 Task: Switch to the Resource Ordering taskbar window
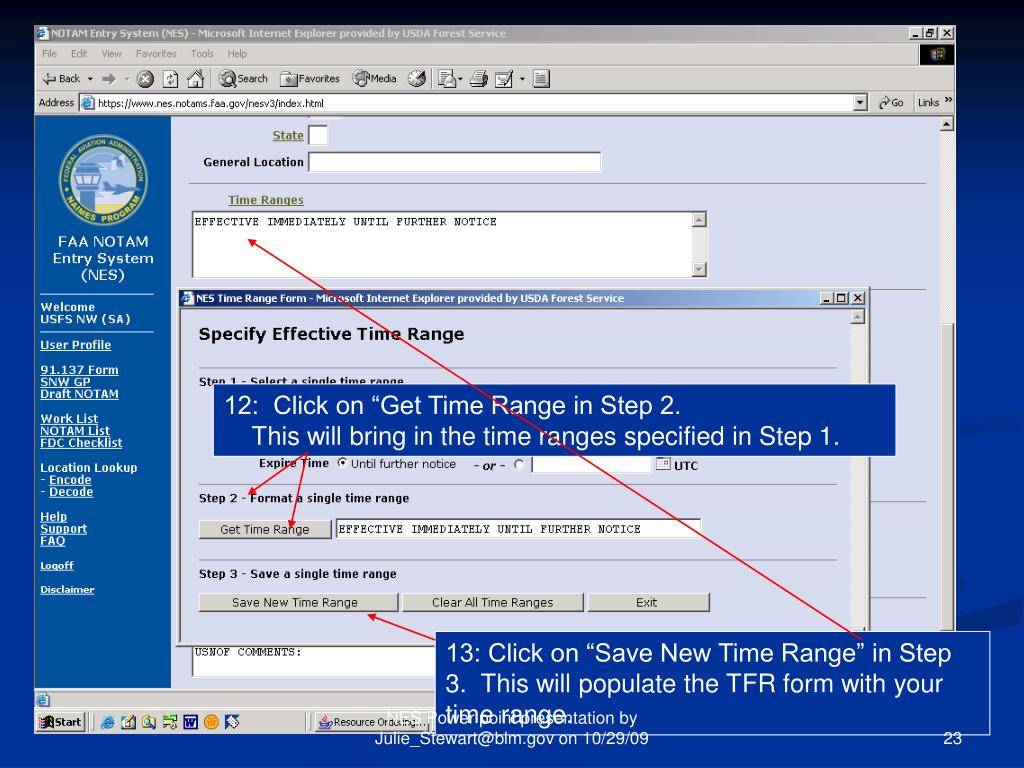click(370, 722)
